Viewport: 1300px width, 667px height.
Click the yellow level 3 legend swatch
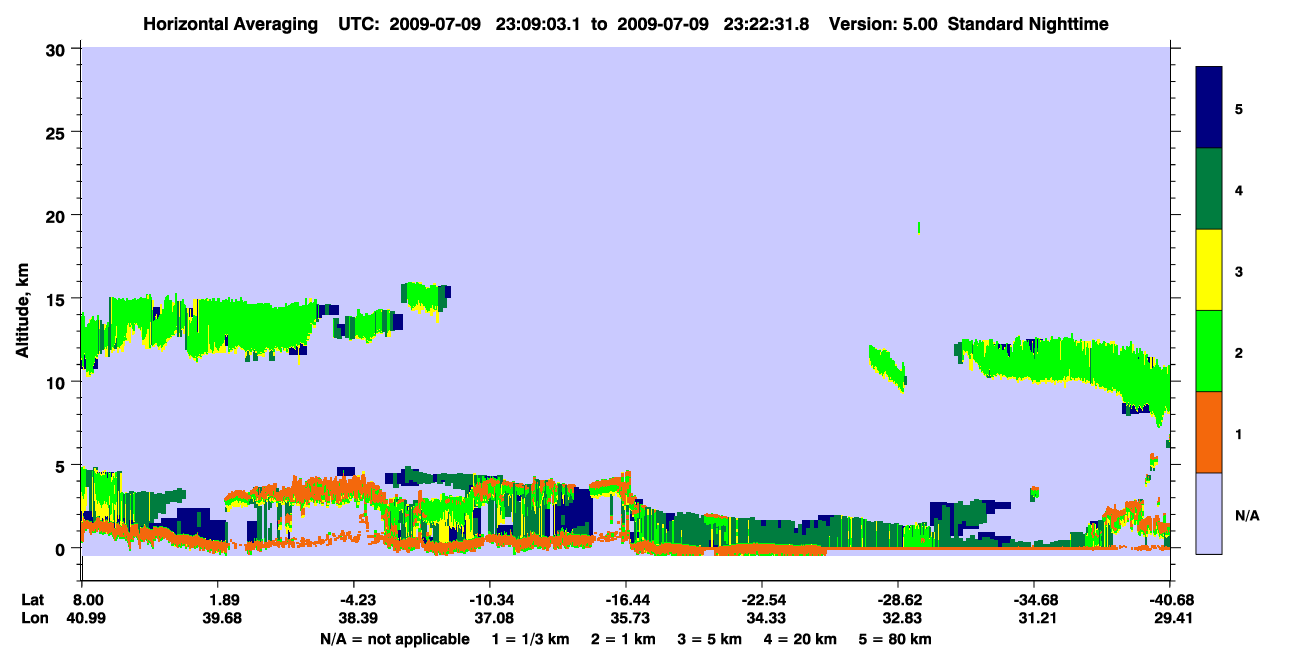coord(1209,270)
